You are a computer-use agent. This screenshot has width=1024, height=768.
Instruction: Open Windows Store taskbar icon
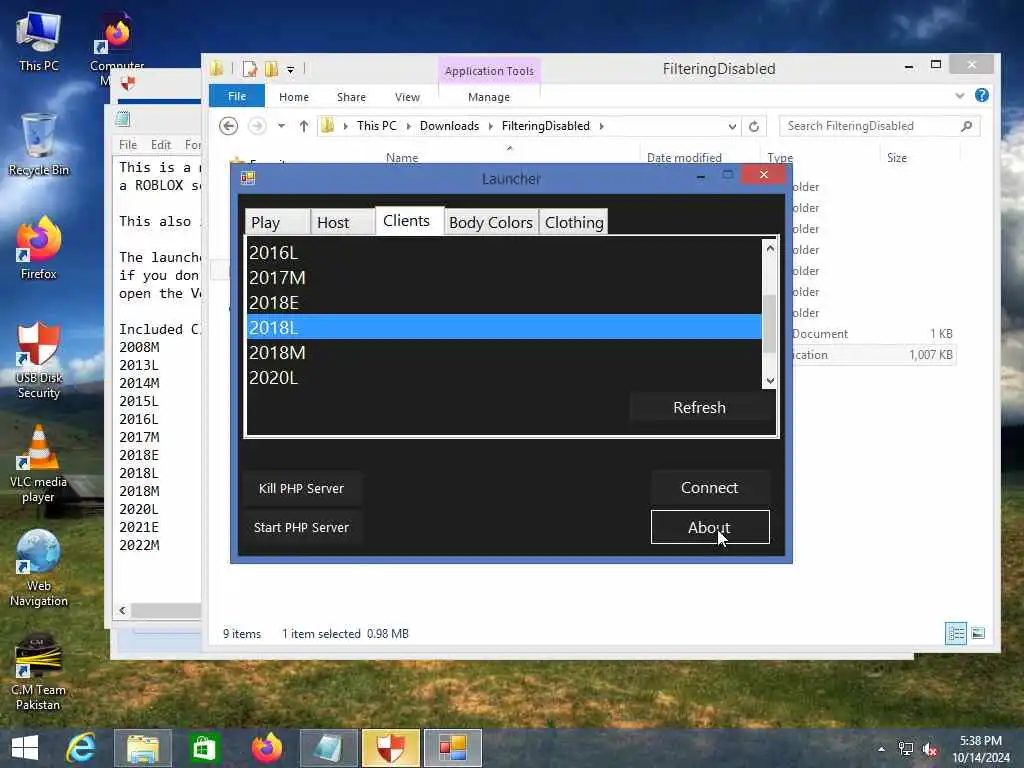204,748
